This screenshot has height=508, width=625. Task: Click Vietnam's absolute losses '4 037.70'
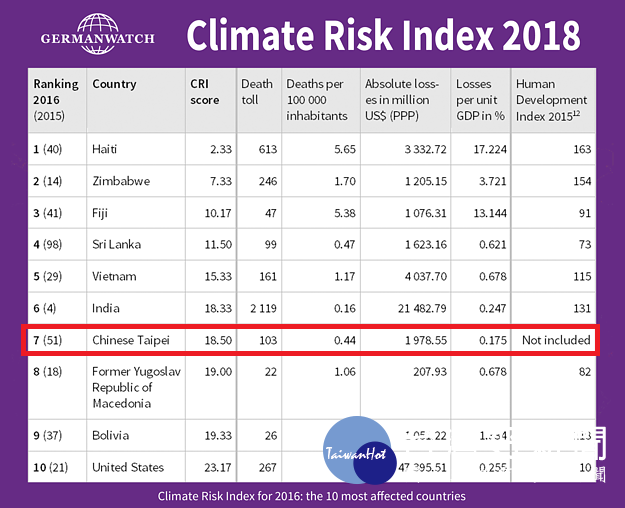point(426,276)
